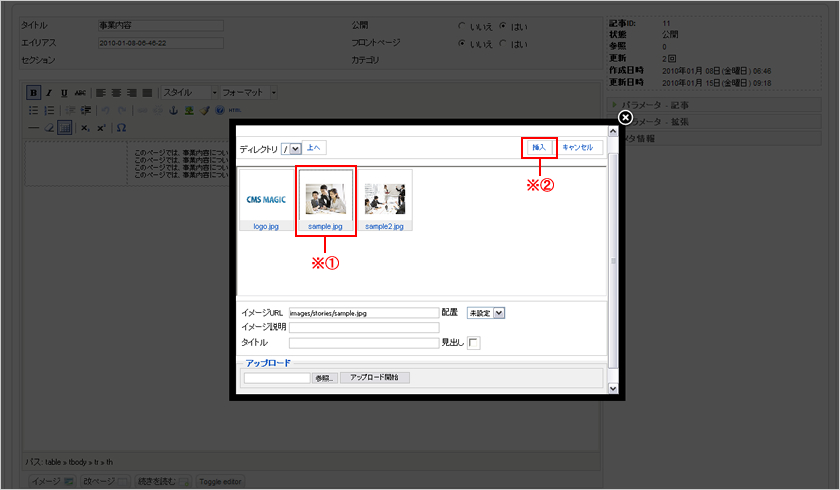Viewport: 840px width, 490px height.
Task: Toggle italic formatting in the editor
Action: pyautogui.click(x=49, y=93)
